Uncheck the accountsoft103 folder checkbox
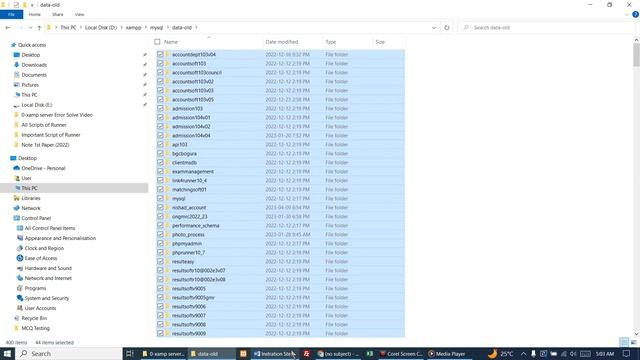640x360 pixels. click(160, 63)
